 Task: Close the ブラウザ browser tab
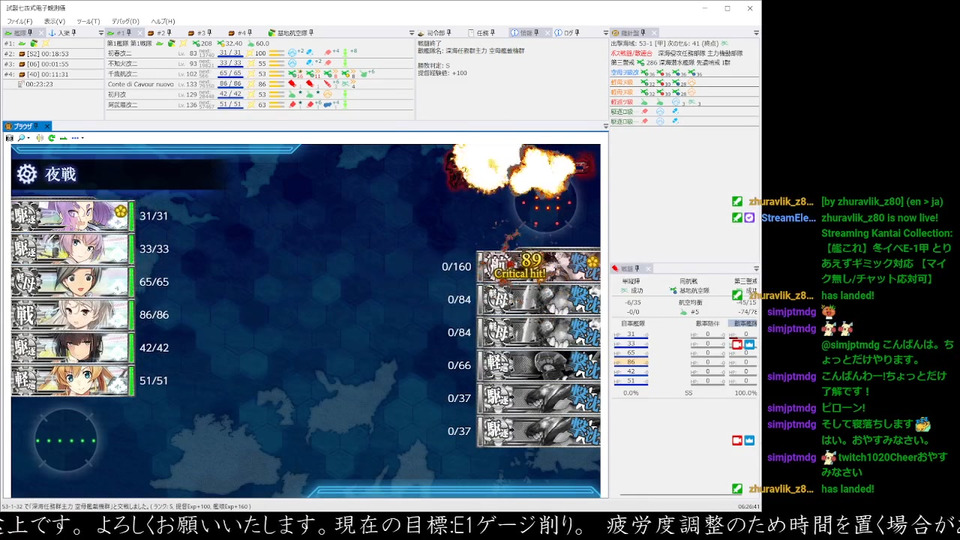pyautogui.click(x=47, y=126)
